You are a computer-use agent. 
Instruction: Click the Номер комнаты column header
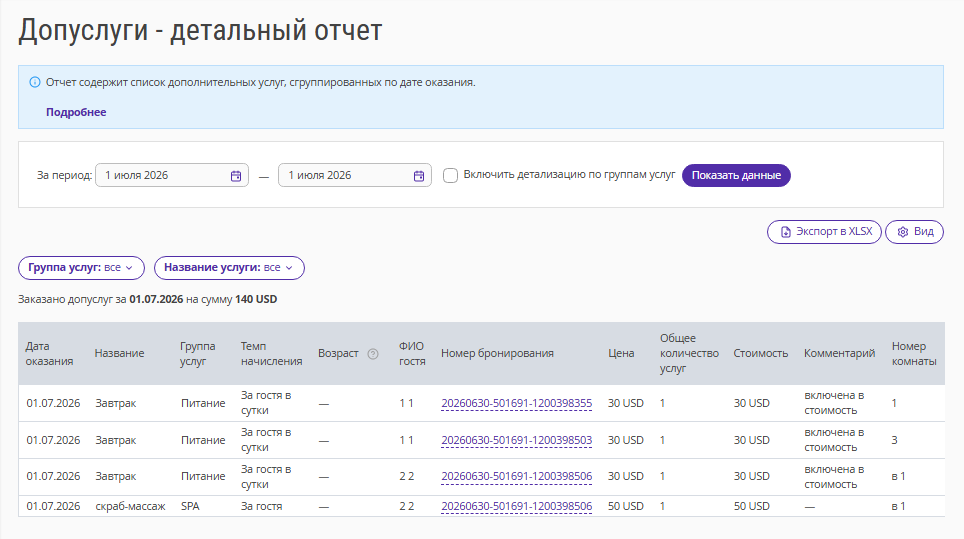coord(914,353)
